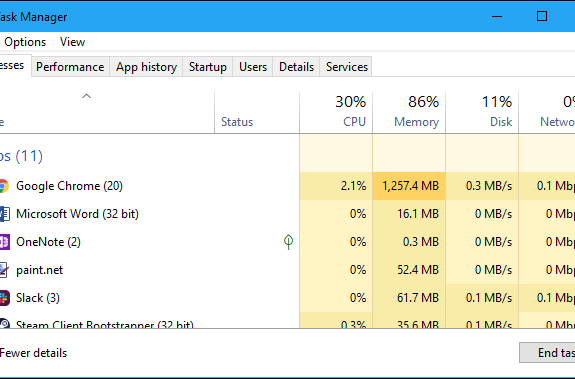575x379 pixels.
Task: Click Slack's 0.1 MB/s disk value
Action: (489, 298)
